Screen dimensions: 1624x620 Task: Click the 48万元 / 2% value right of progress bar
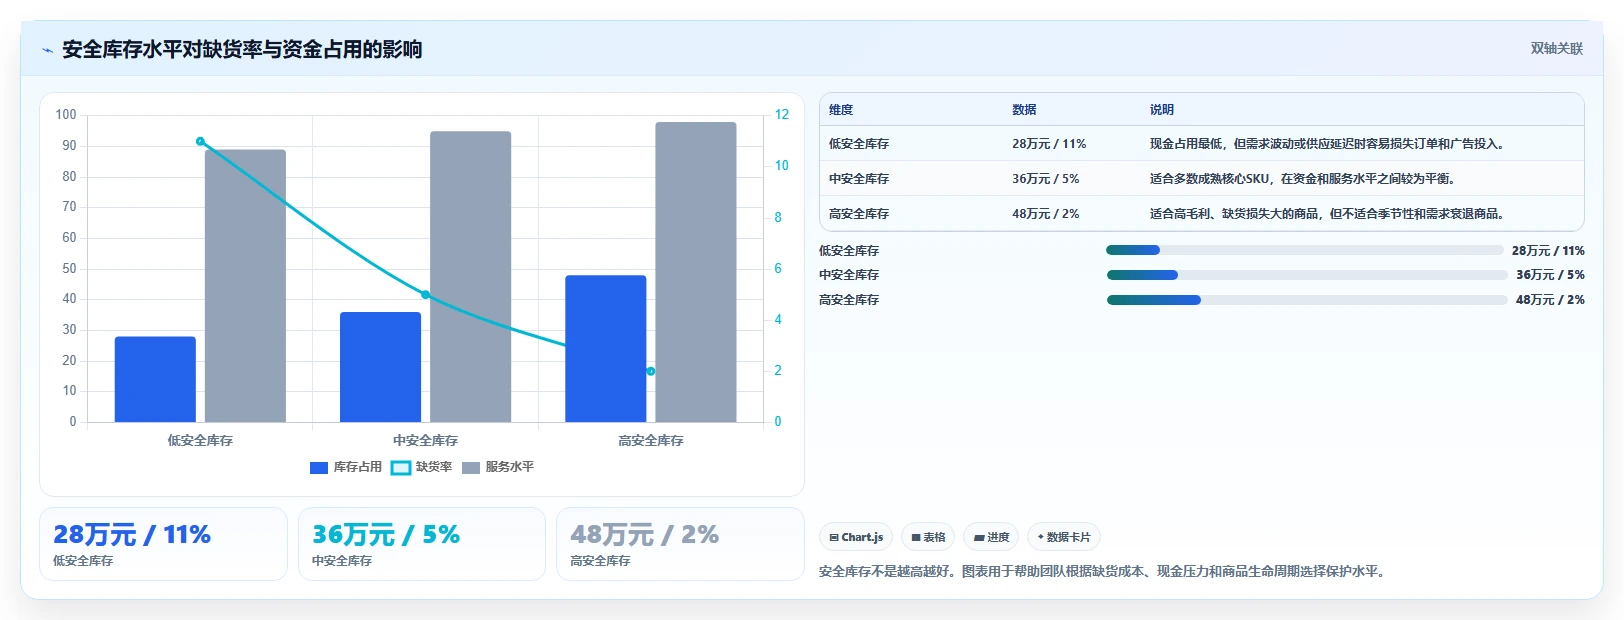click(x=1550, y=300)
